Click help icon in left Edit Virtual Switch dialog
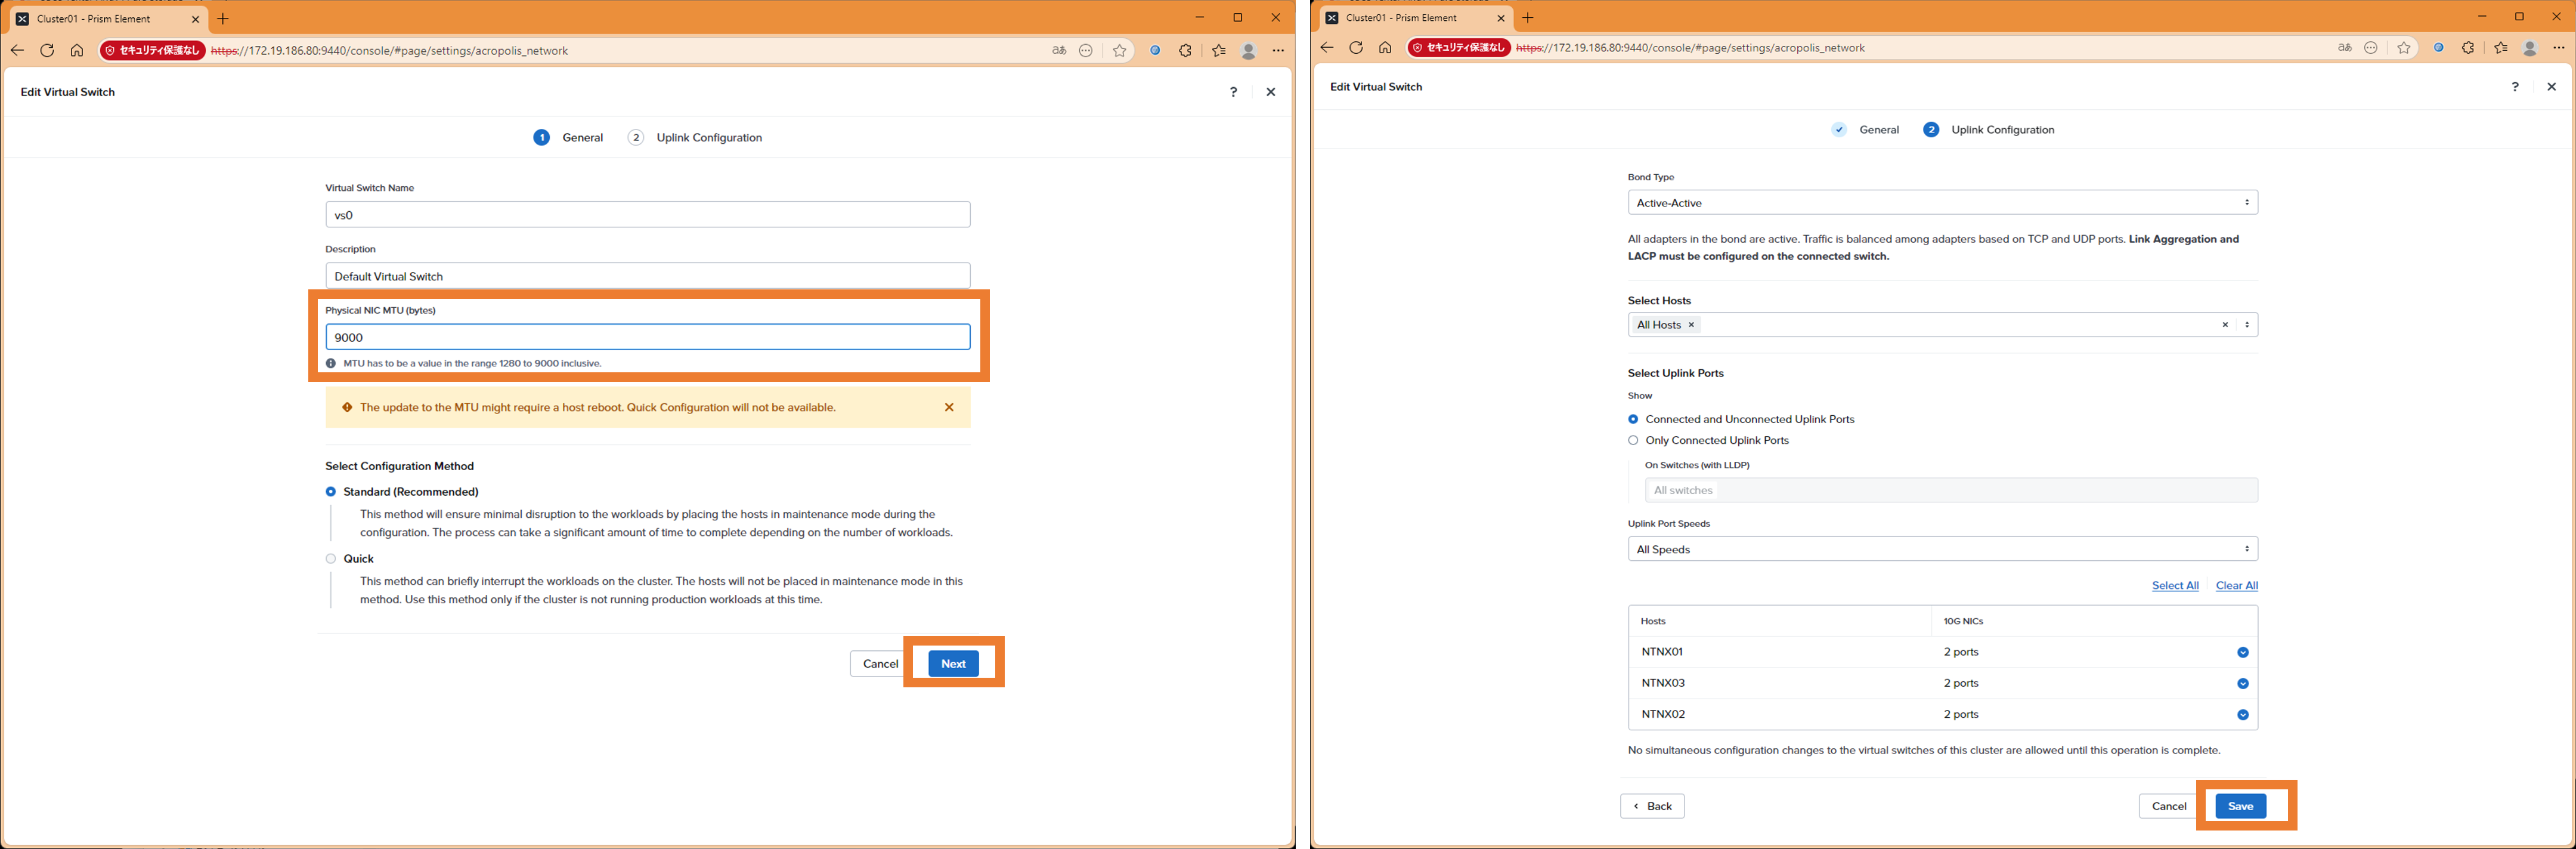2576x849 pixels. 1233,92
